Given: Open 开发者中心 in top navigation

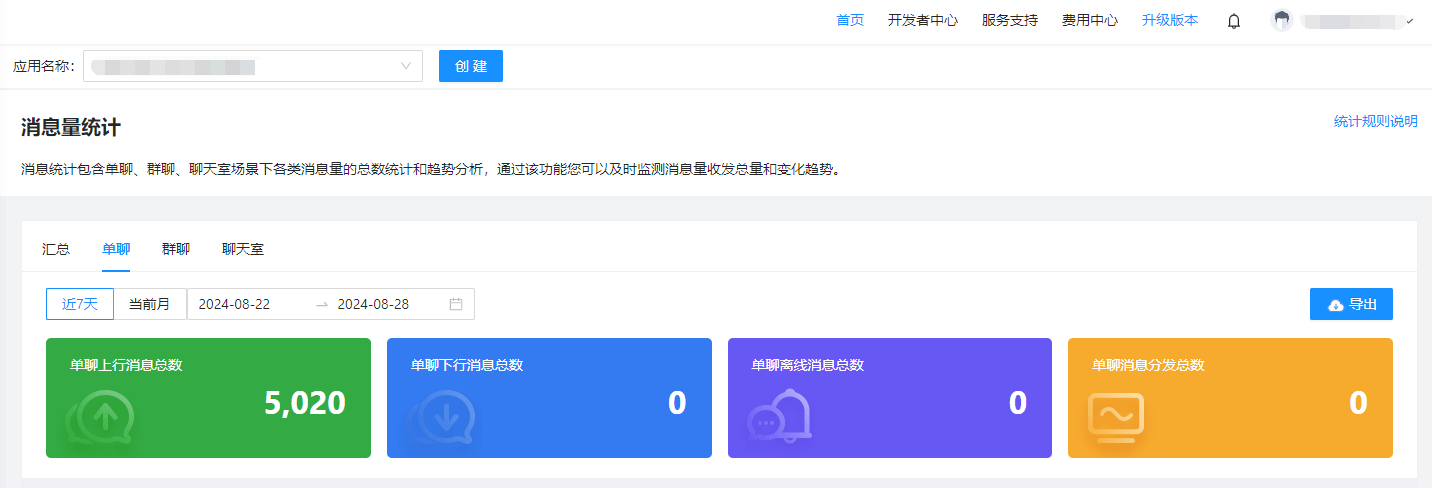Looking at the screenshot, I should [x=923, y=20].
